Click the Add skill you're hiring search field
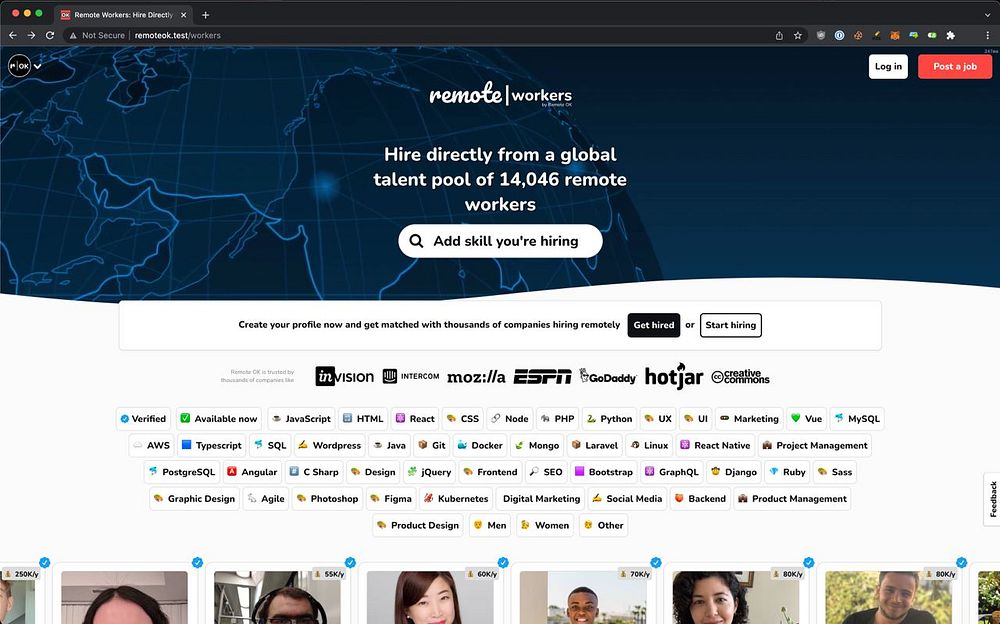 click(x=500, y=241)
